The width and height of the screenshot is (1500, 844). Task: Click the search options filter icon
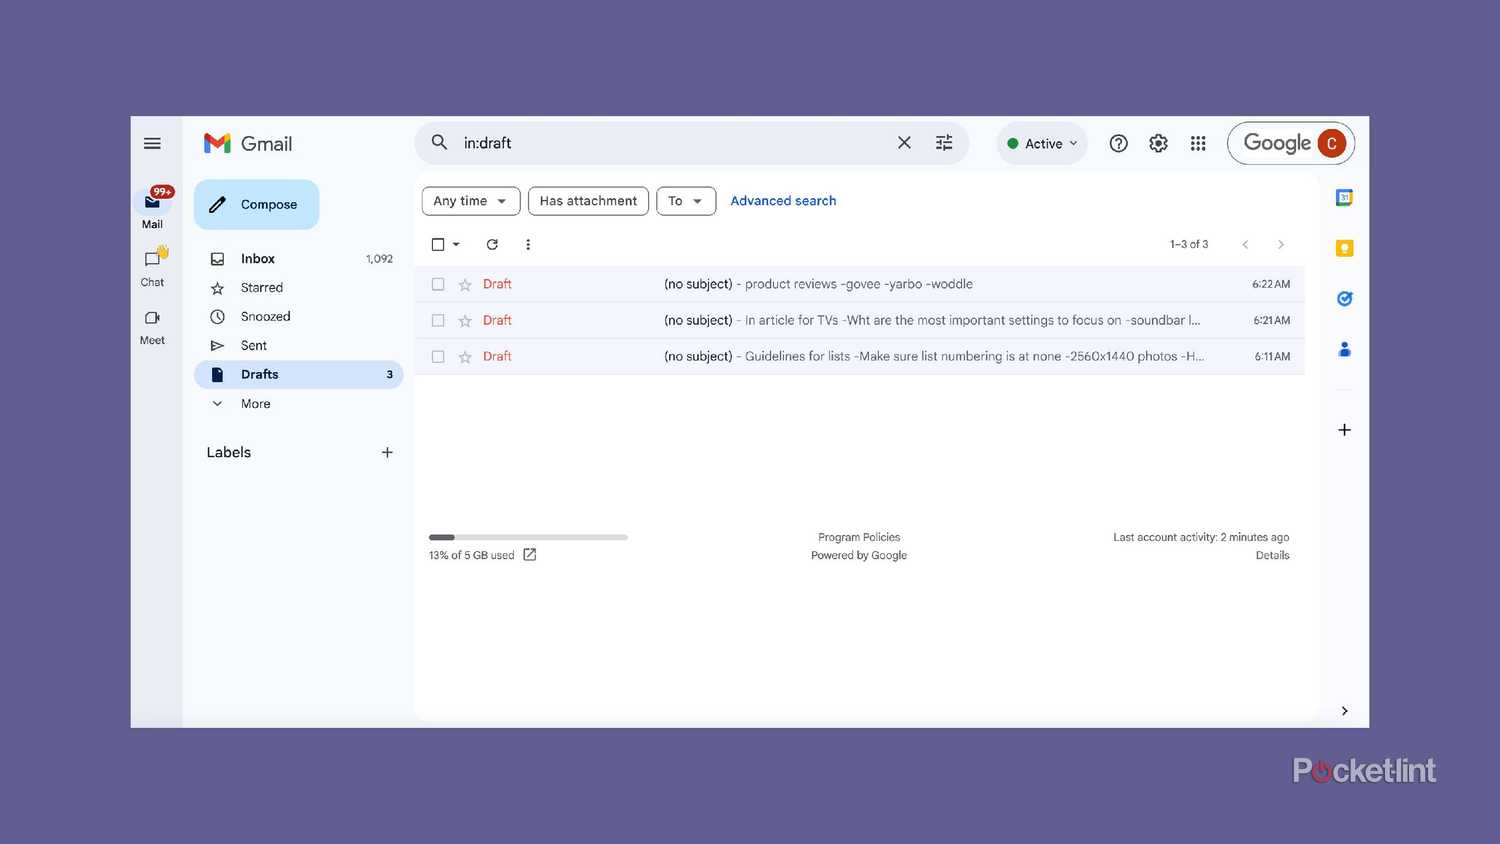pos(943,143)
